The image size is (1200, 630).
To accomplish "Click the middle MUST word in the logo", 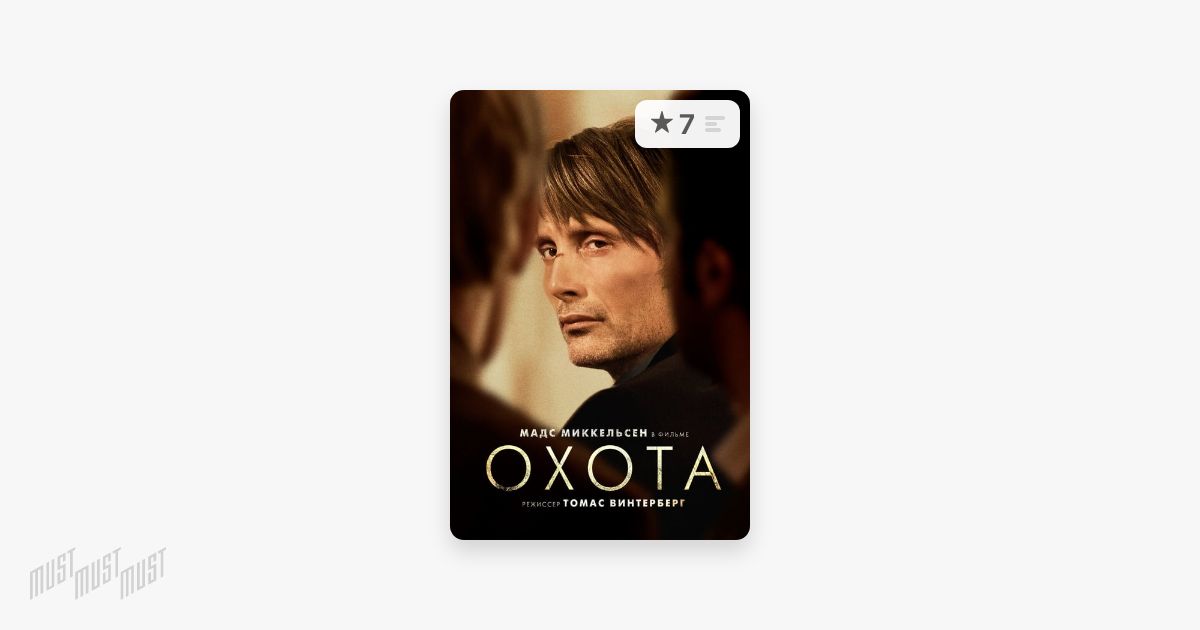I will pyautogui.click(x=97, y=572).
